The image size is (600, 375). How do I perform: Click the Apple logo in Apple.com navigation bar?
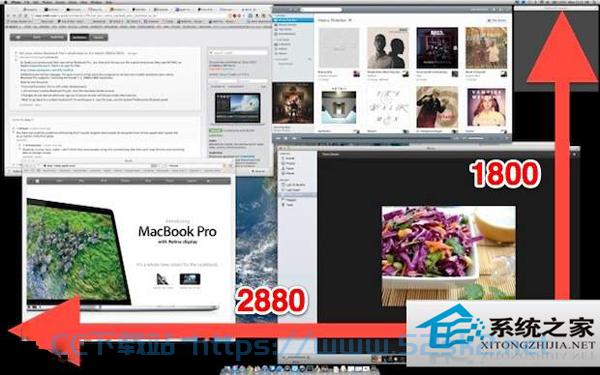pyautogui.click(x=37, y=181)
